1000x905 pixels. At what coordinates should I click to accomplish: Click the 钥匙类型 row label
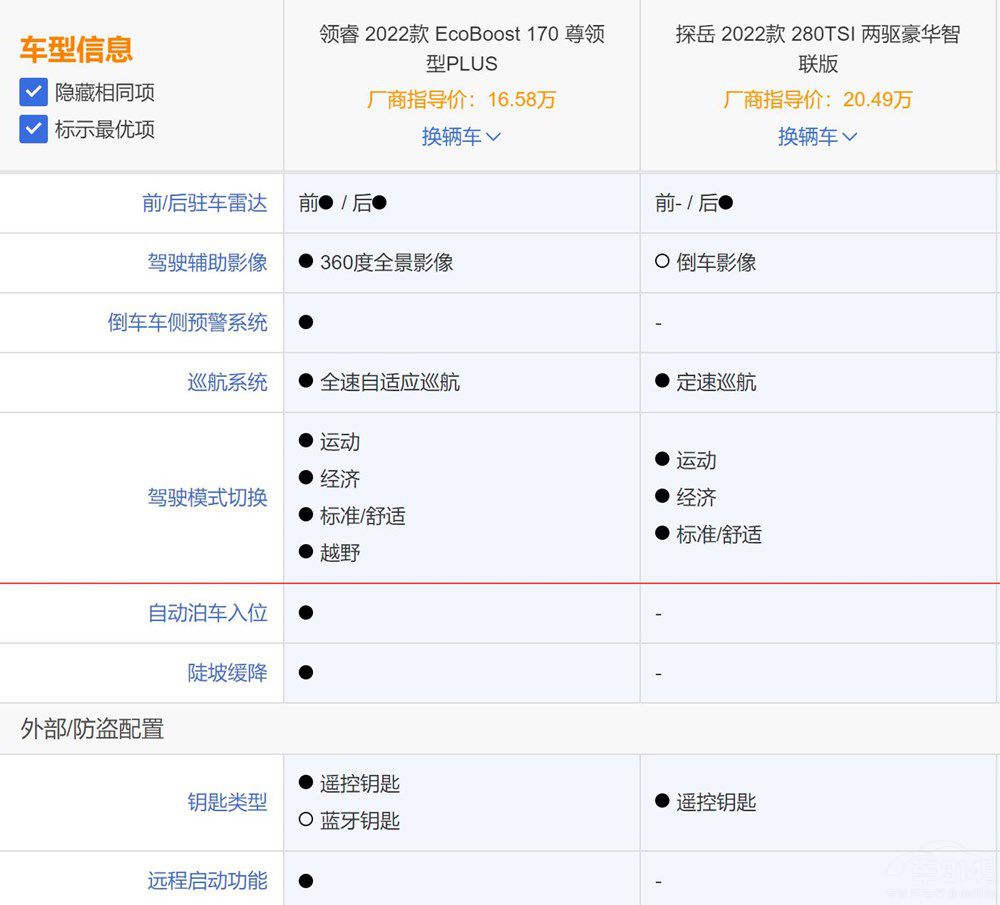point(228,802)
